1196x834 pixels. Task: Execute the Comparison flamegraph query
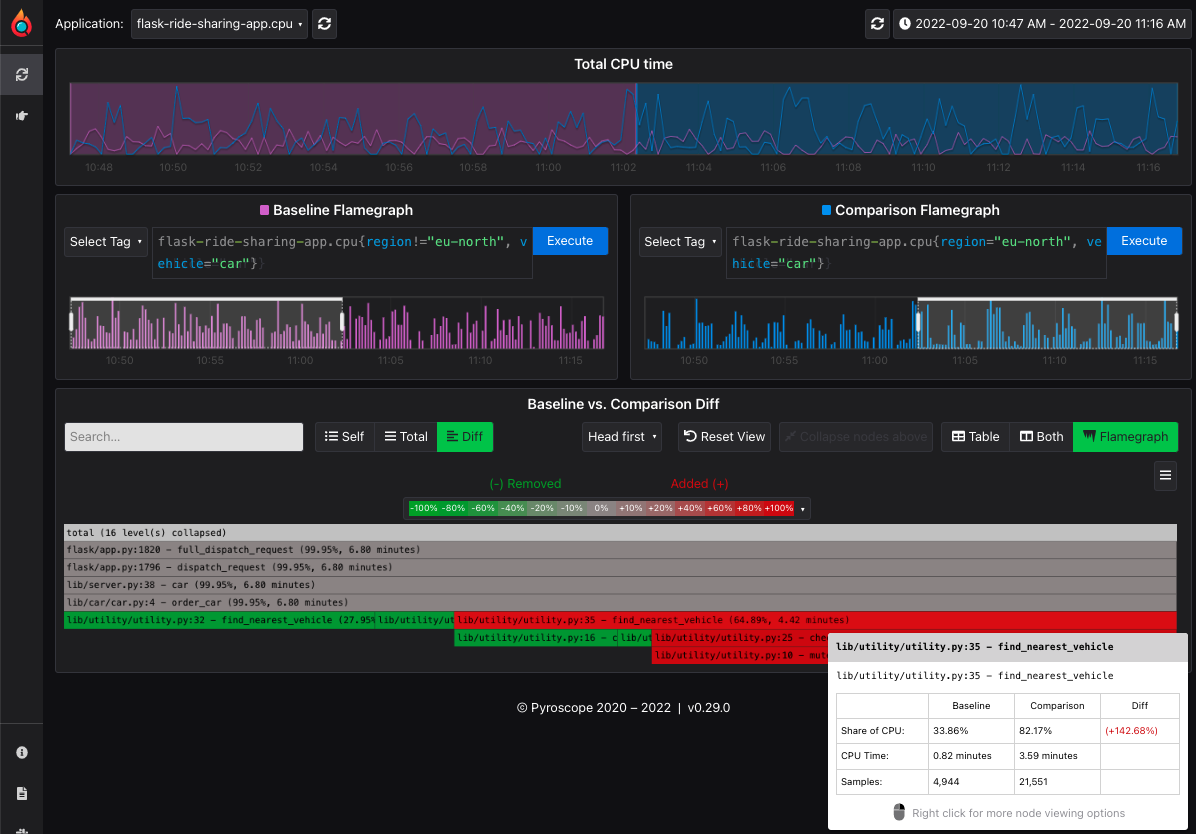pyautogui.click(x=1144, y=241)
